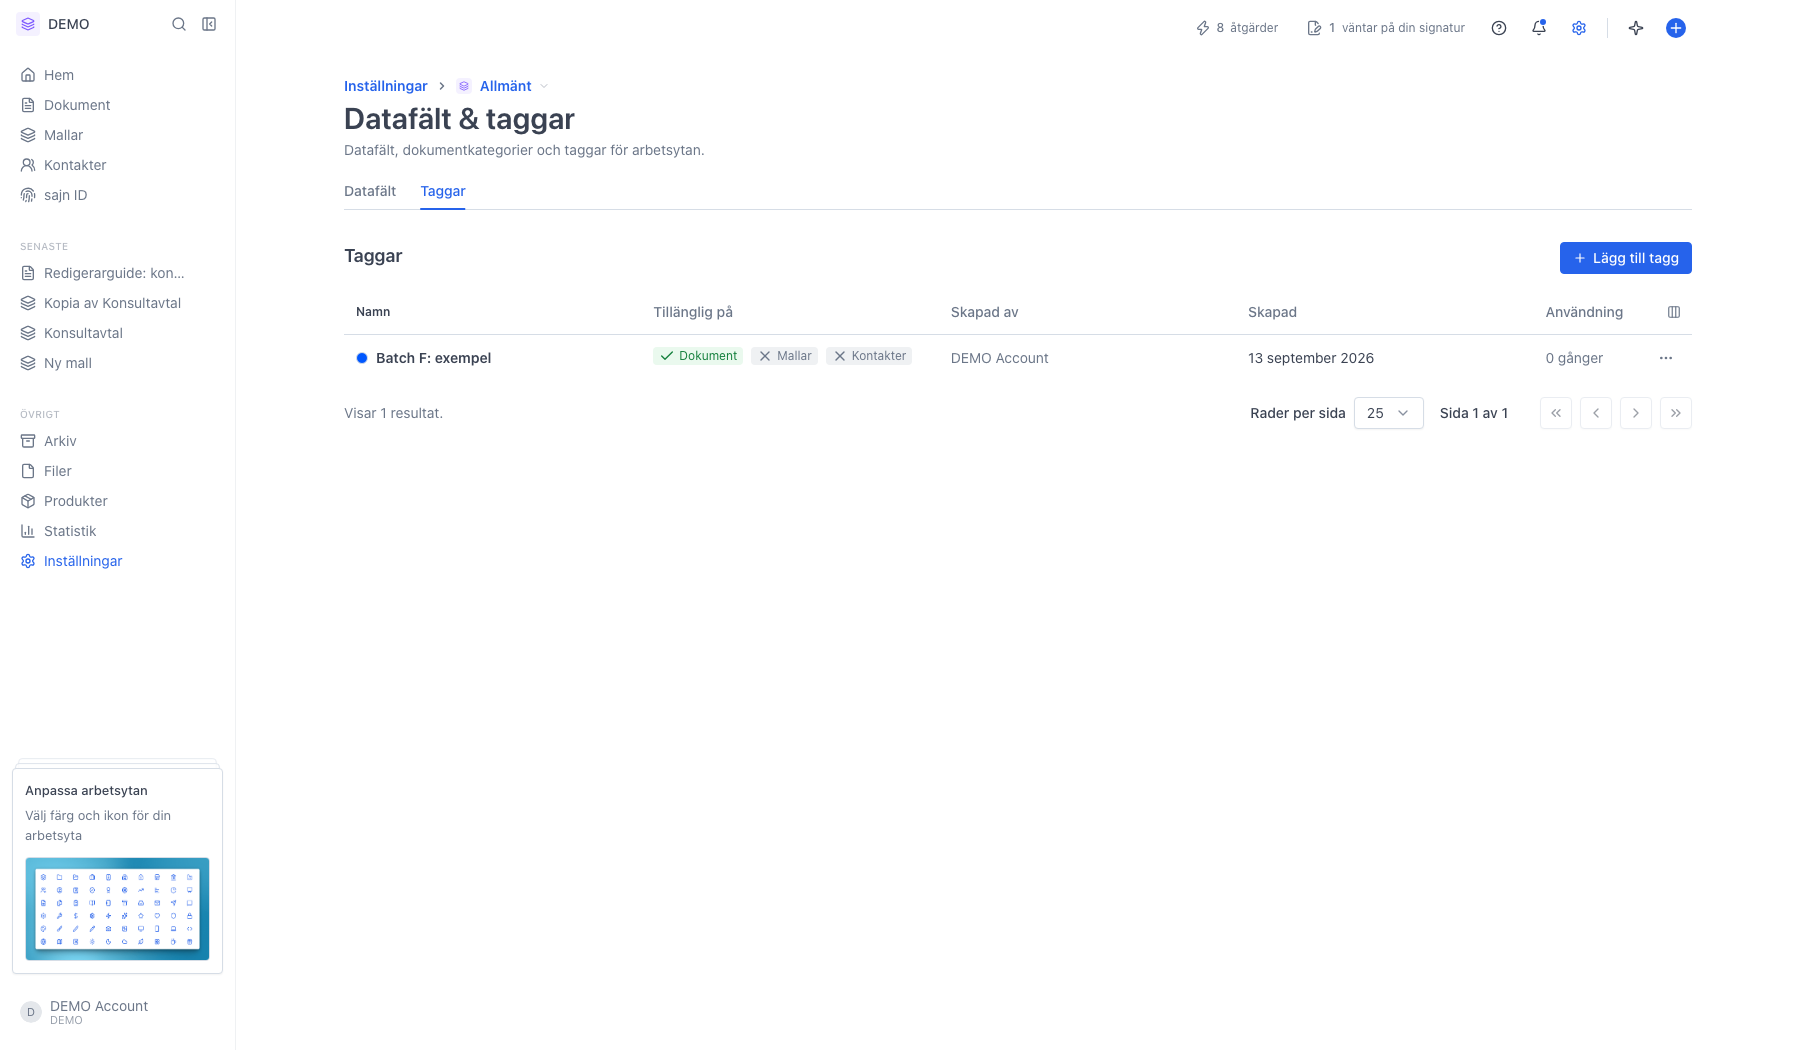Open the AI sparkle icon

point(1636,28)
